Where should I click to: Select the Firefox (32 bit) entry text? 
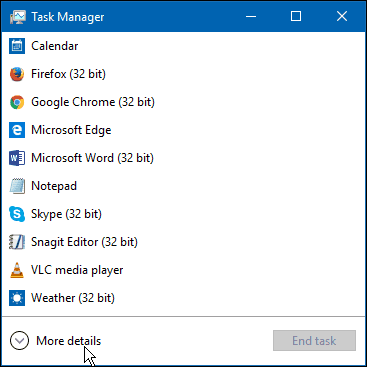click(x=68, y=74)
